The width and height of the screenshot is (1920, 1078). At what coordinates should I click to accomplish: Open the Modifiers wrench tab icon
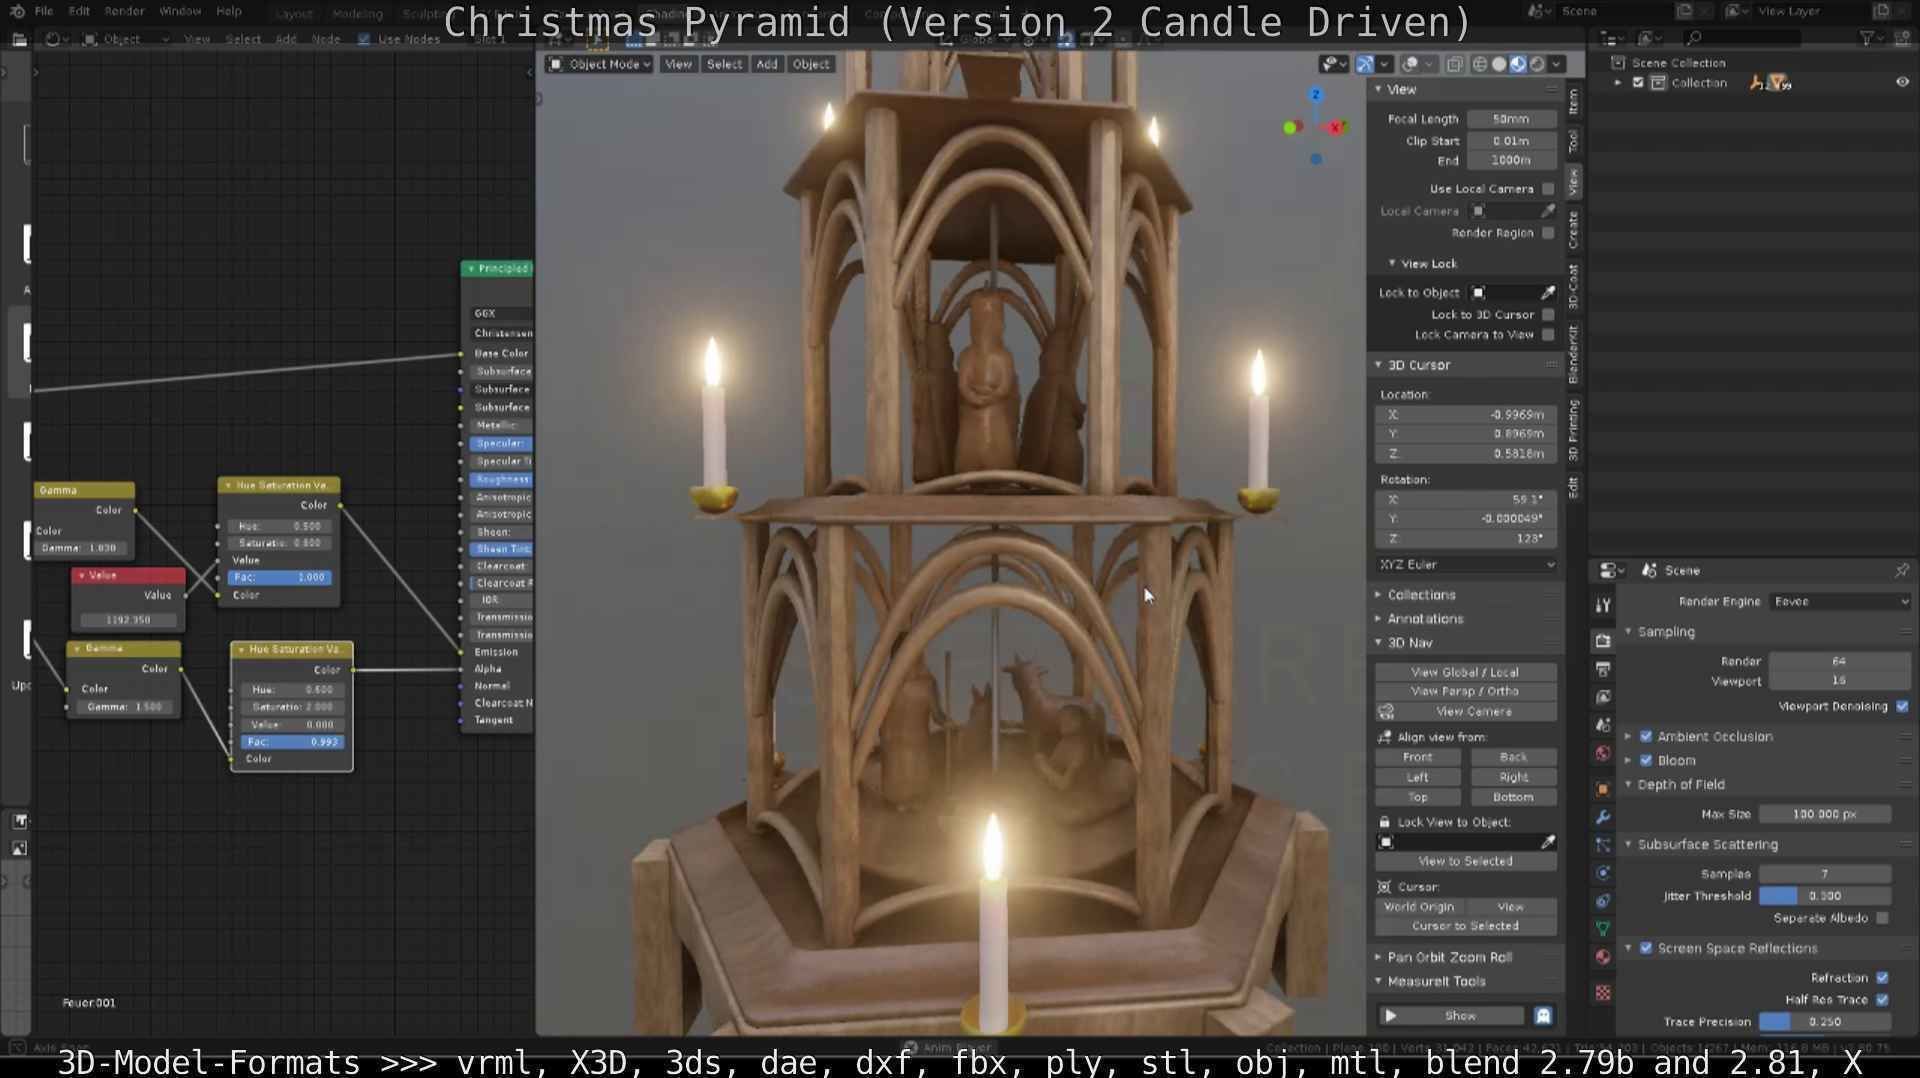pos(1603,817)
